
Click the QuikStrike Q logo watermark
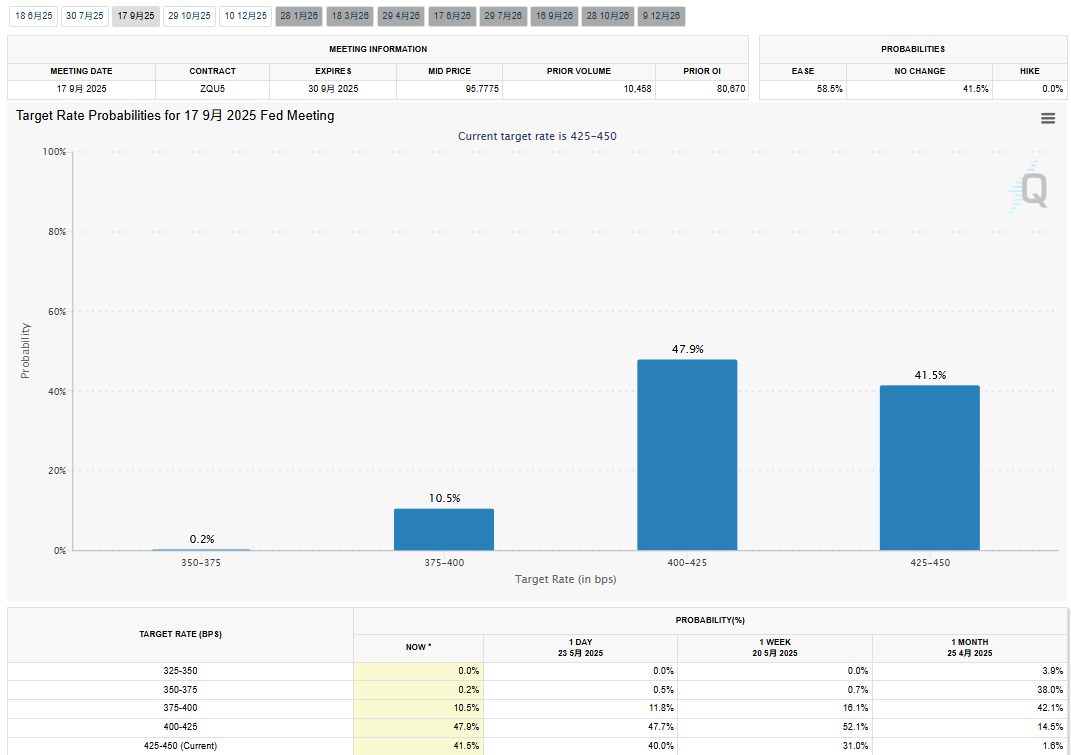[x=1029, y=189]
